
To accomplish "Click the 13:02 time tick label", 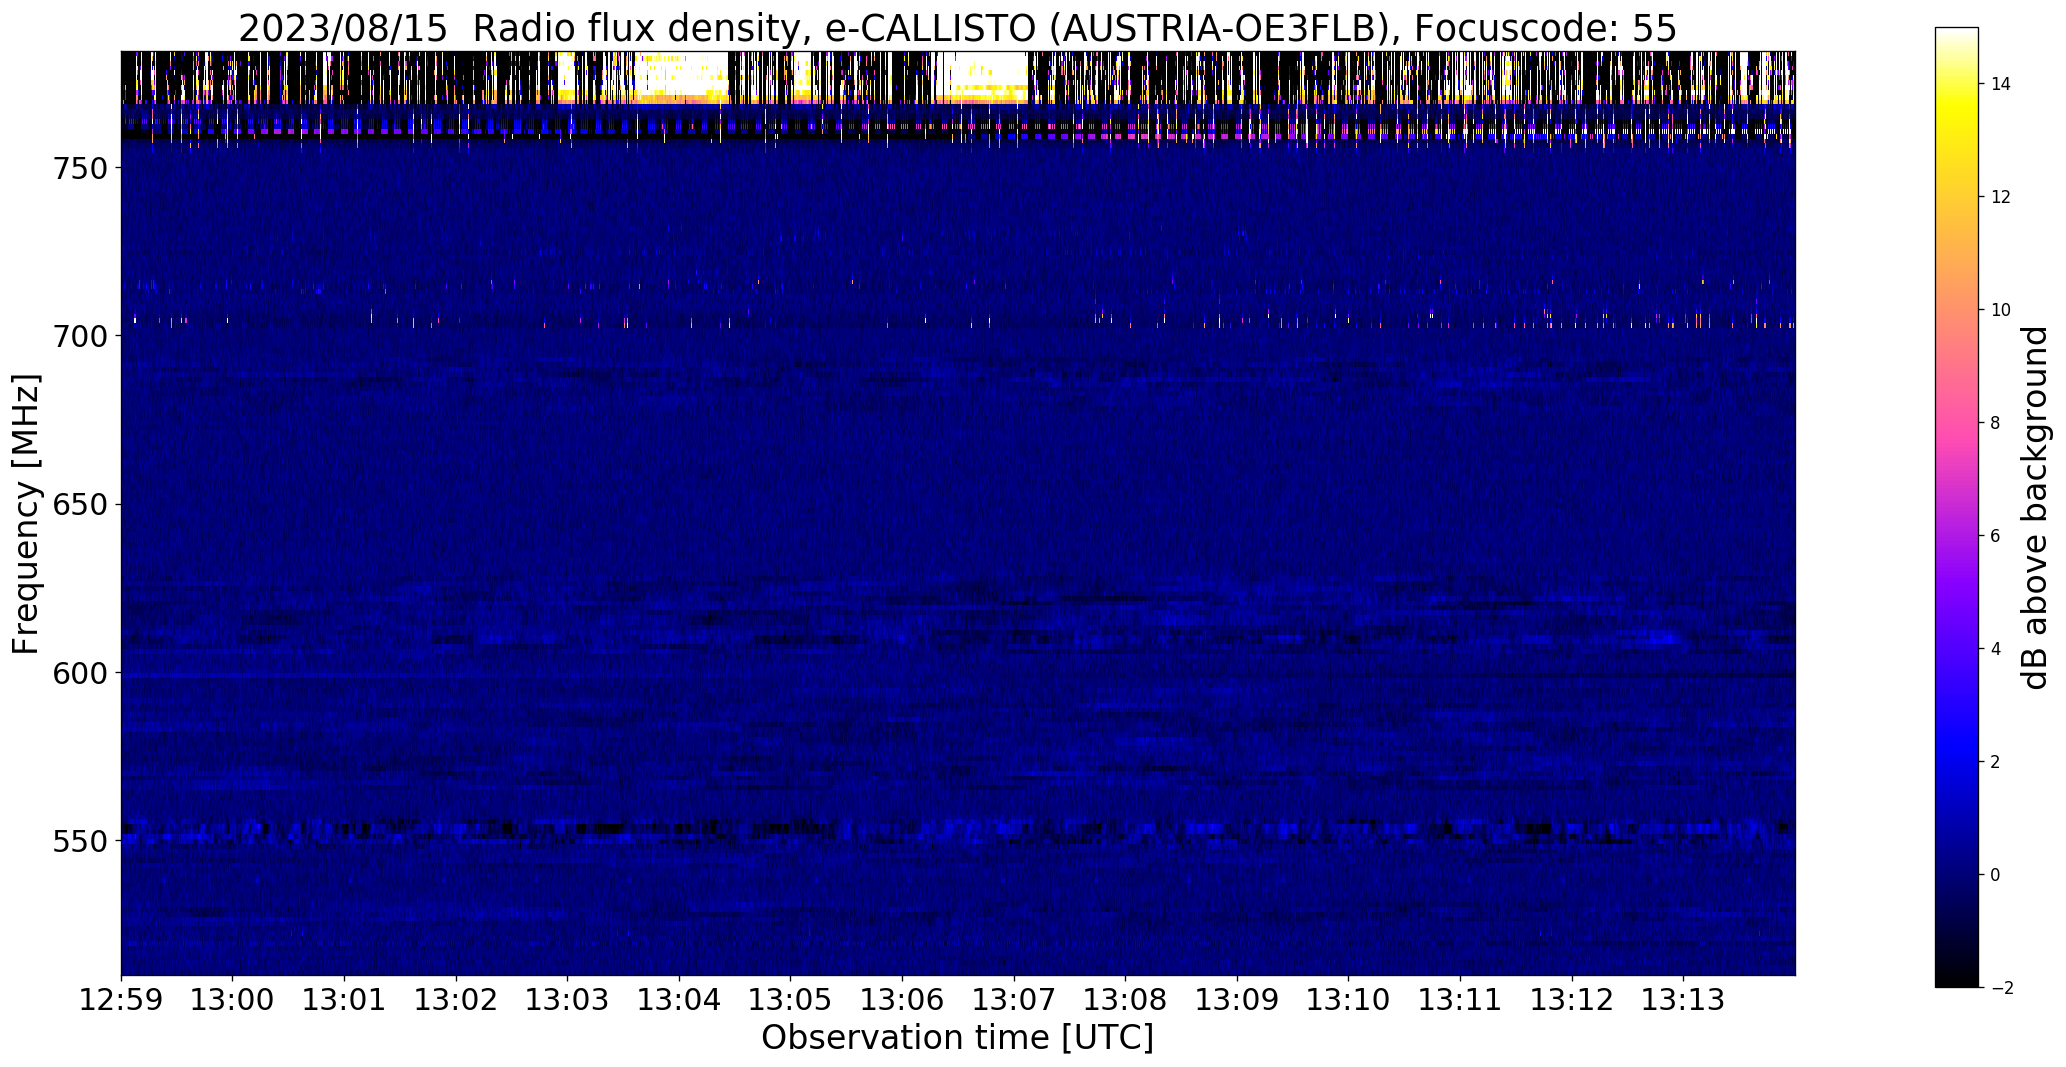I will 457,1000.
